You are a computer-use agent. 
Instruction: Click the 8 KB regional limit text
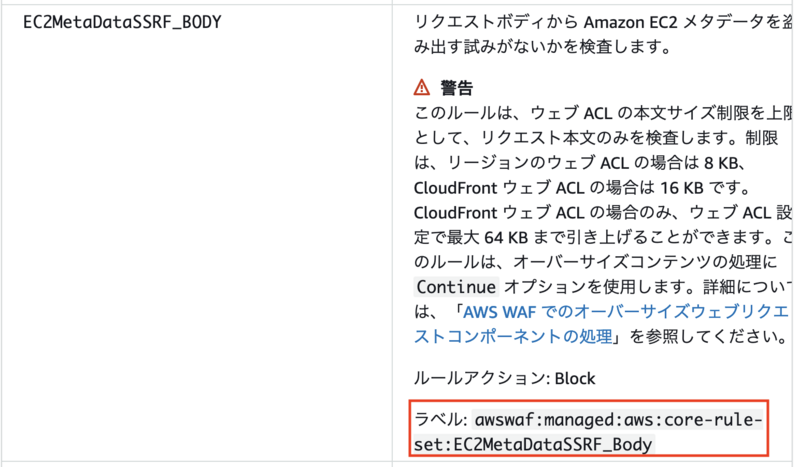point(720,163)
